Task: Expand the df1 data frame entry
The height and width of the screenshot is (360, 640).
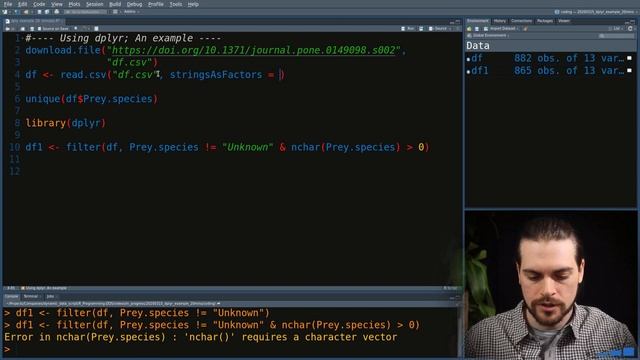Action: coord(469,71)
